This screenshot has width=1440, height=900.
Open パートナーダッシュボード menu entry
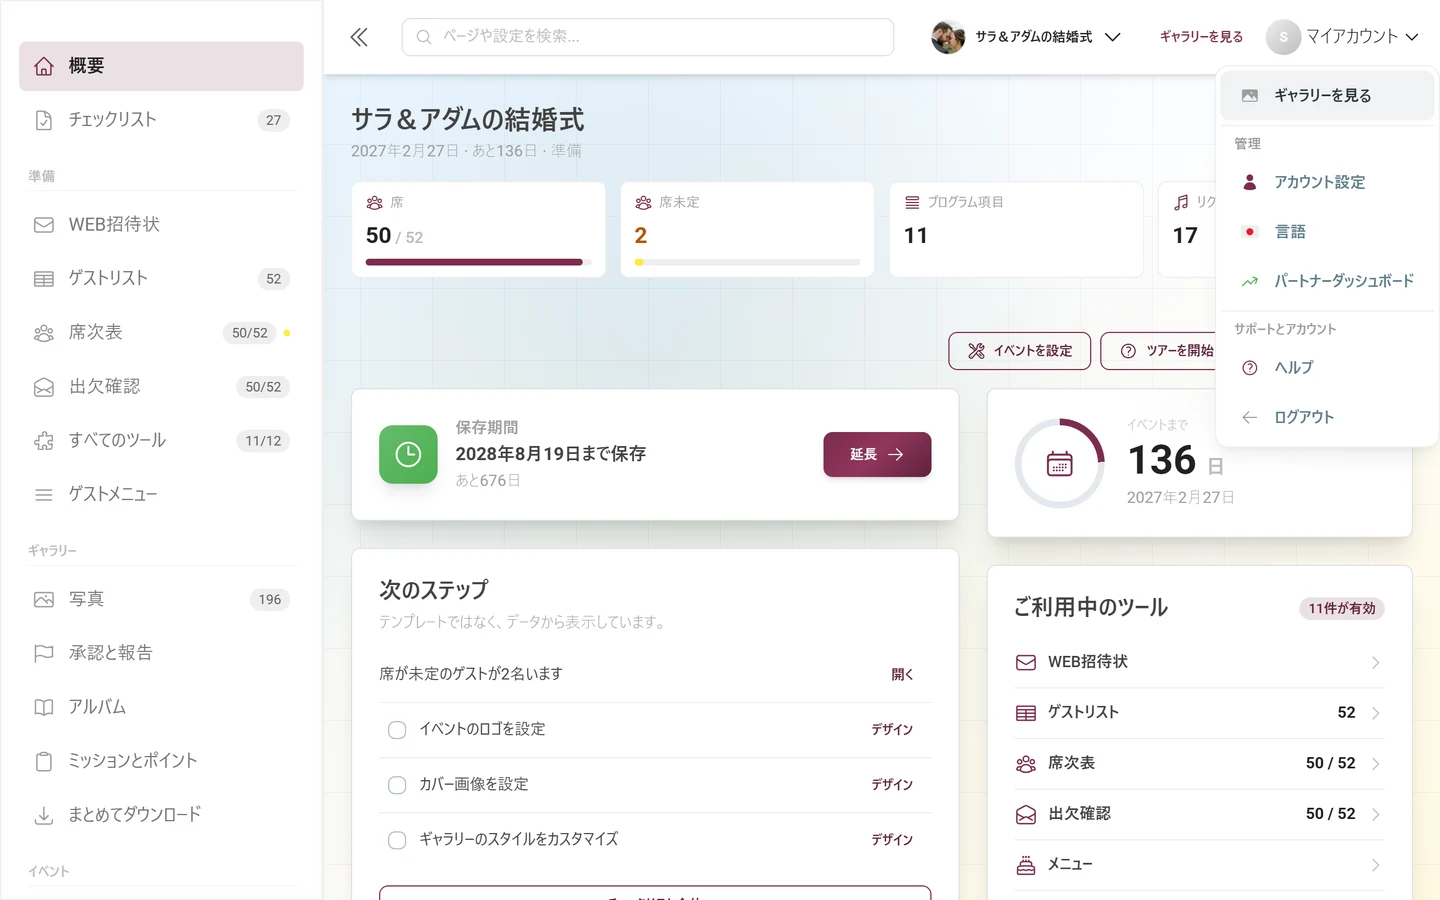coord(1327,281)
